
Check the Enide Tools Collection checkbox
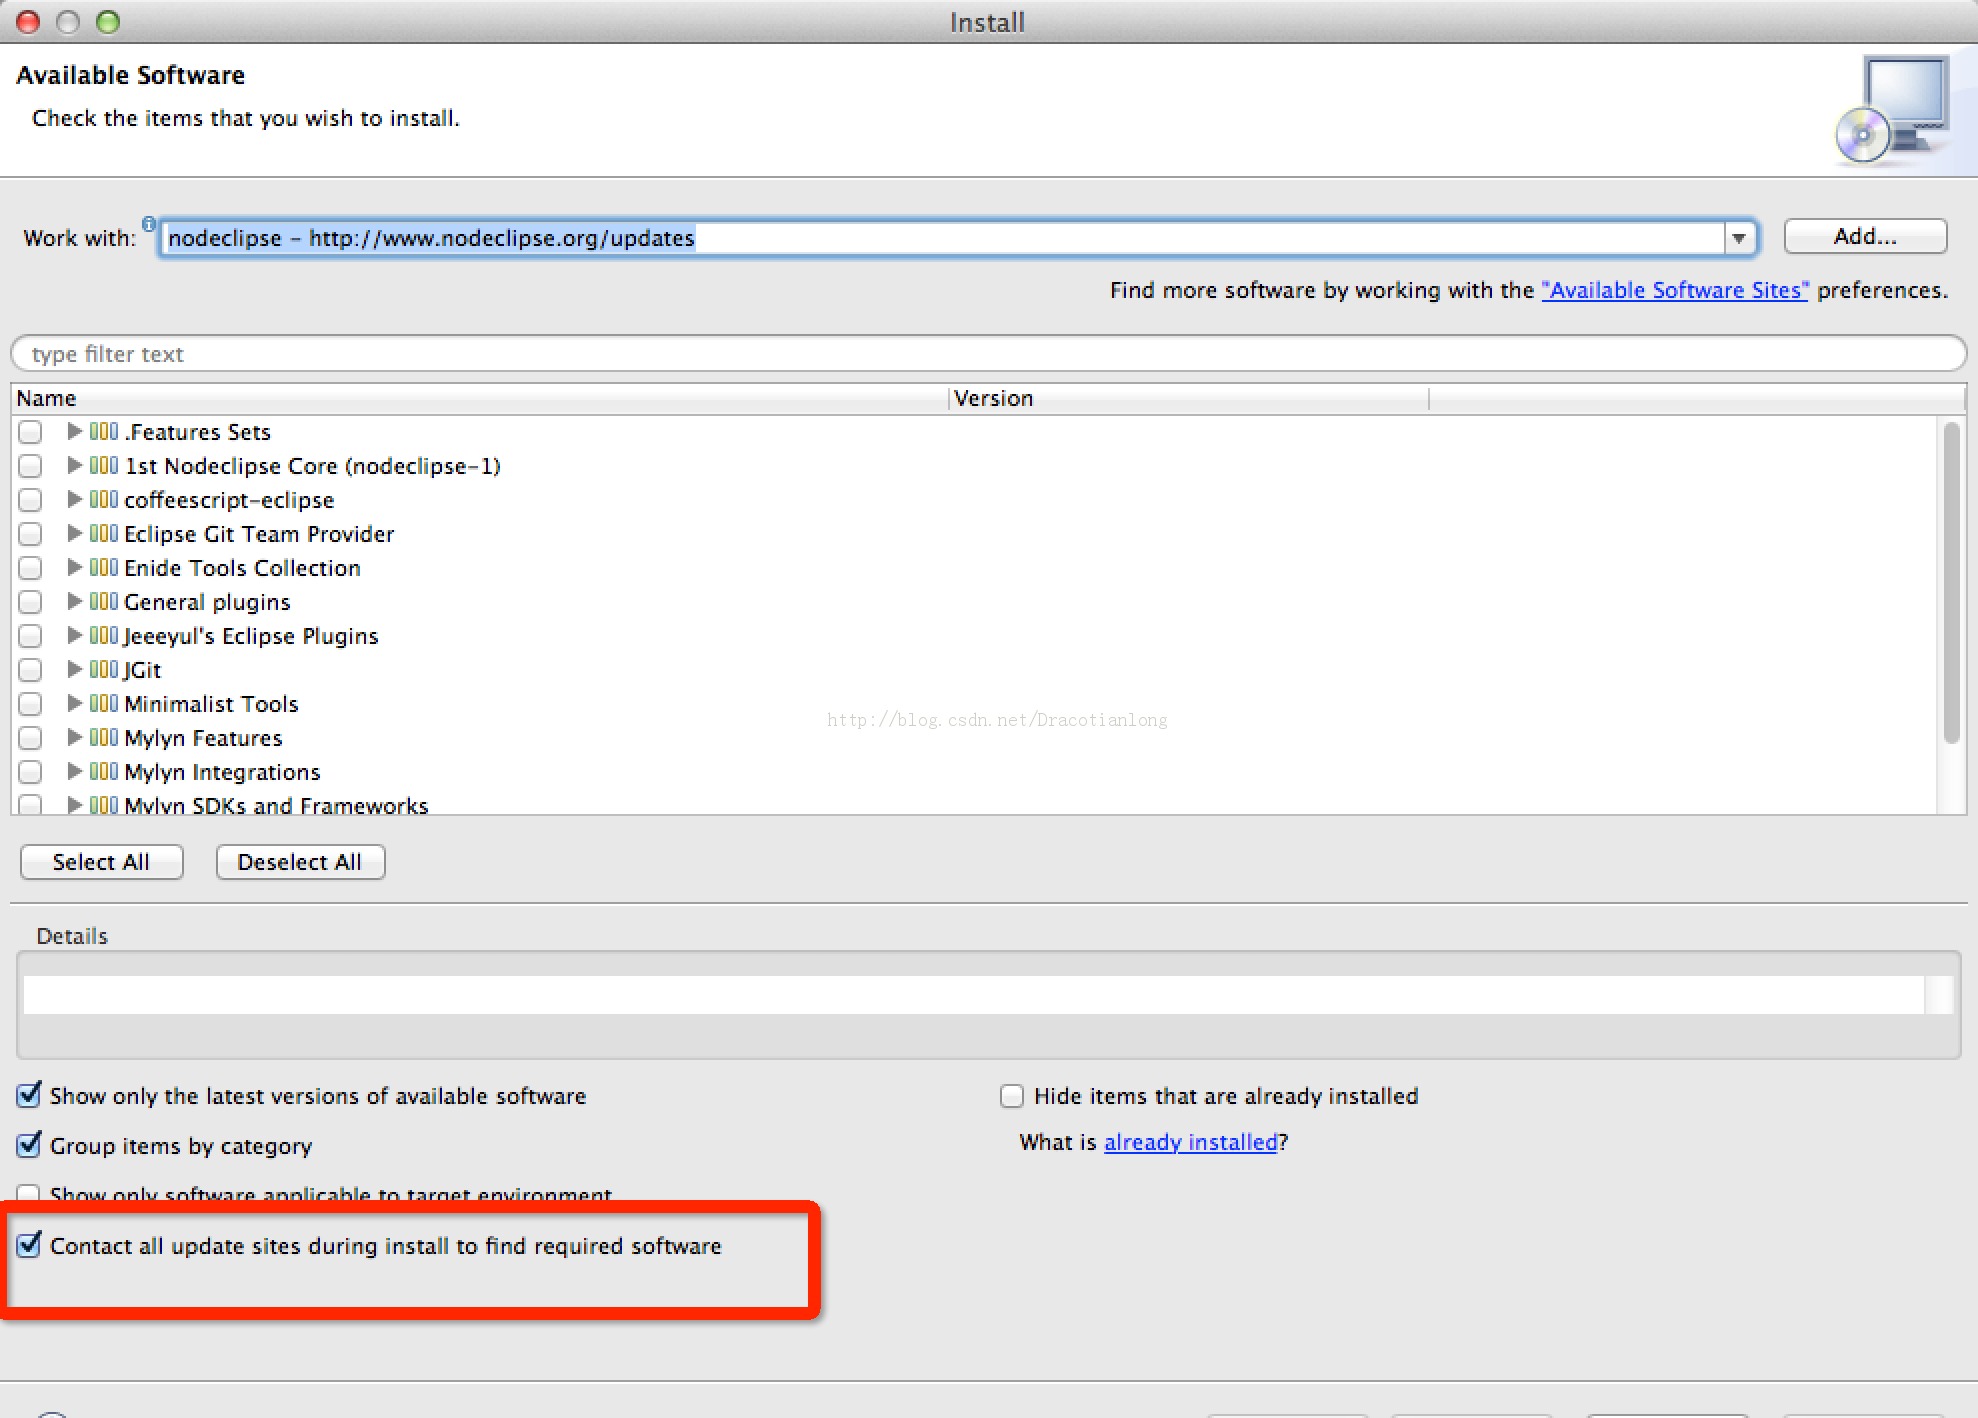tap(30, 568)
